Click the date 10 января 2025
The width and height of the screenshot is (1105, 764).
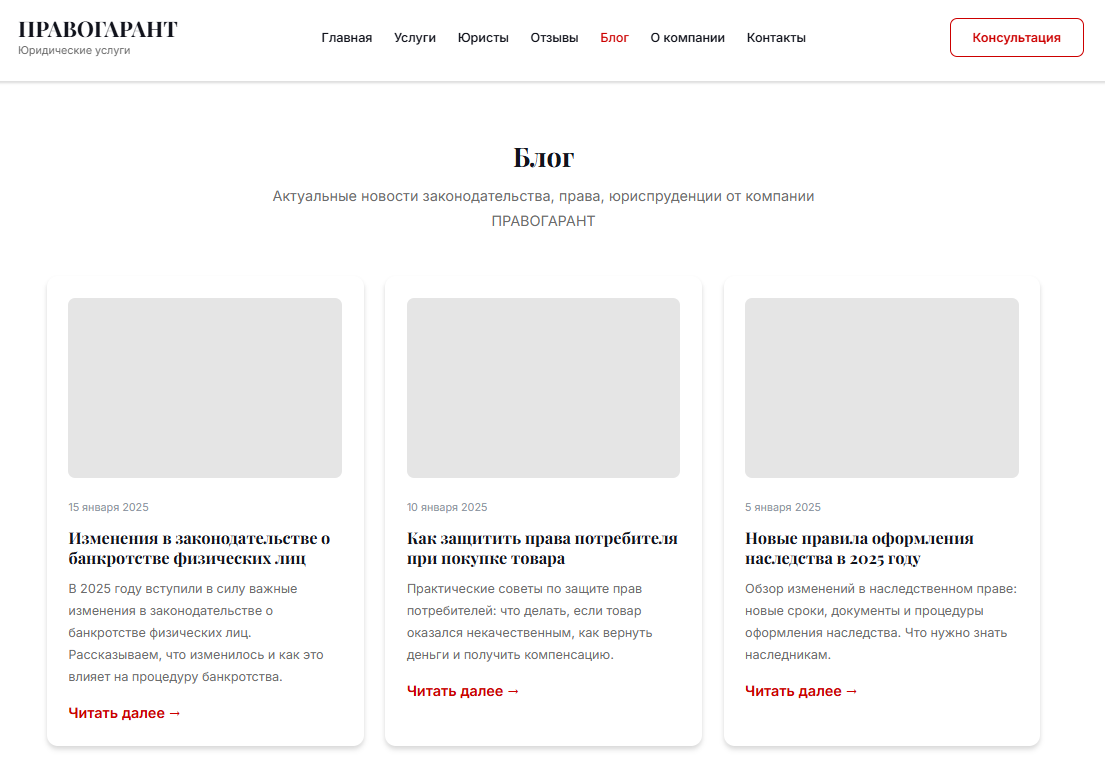click(x=447, y=507)
